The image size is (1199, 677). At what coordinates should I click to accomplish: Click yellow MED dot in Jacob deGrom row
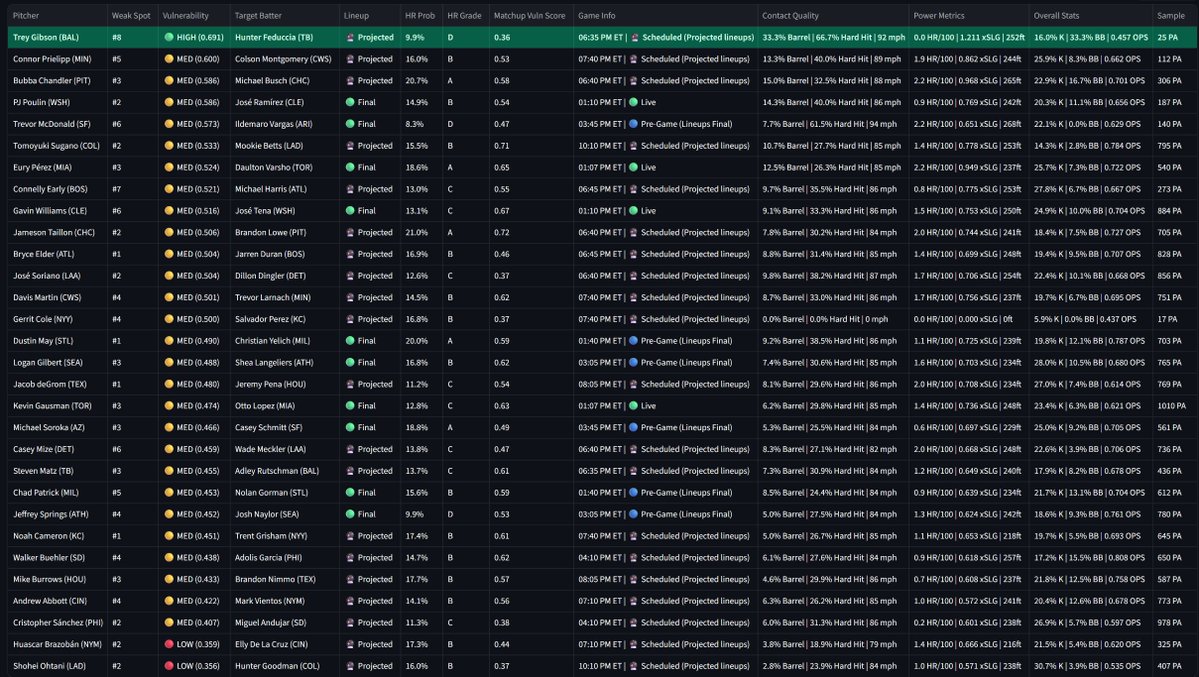(169, 384)
